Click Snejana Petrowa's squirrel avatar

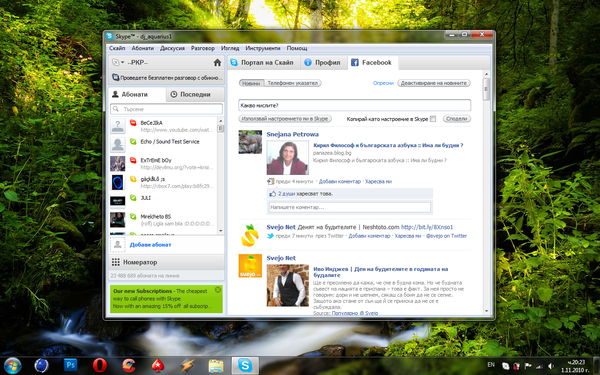point(250,142)
